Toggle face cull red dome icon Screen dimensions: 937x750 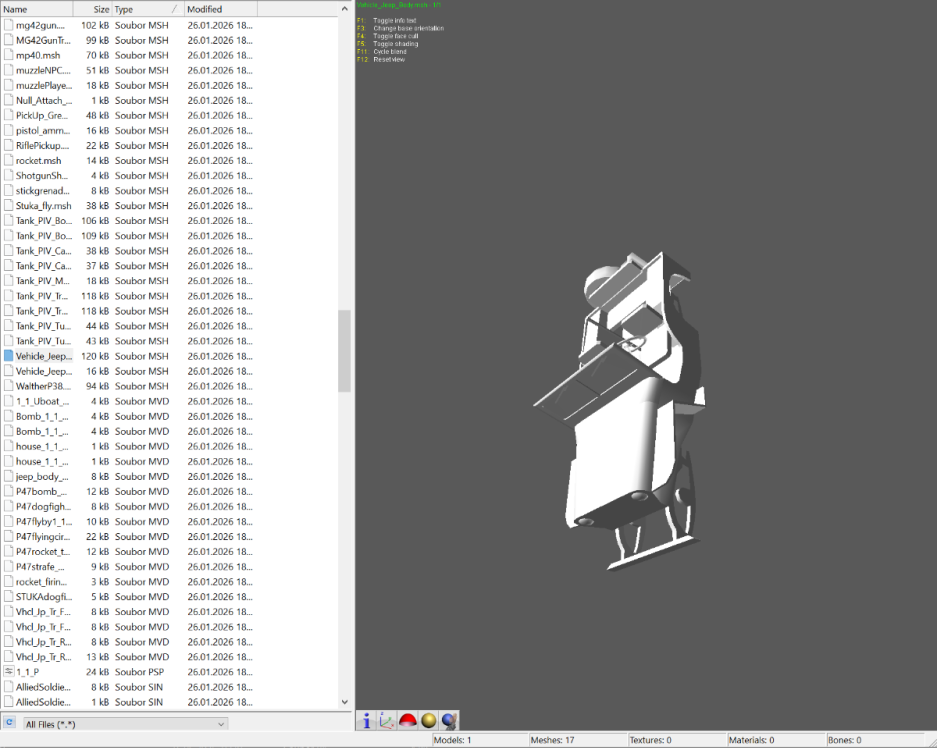(x=408, y=721)
